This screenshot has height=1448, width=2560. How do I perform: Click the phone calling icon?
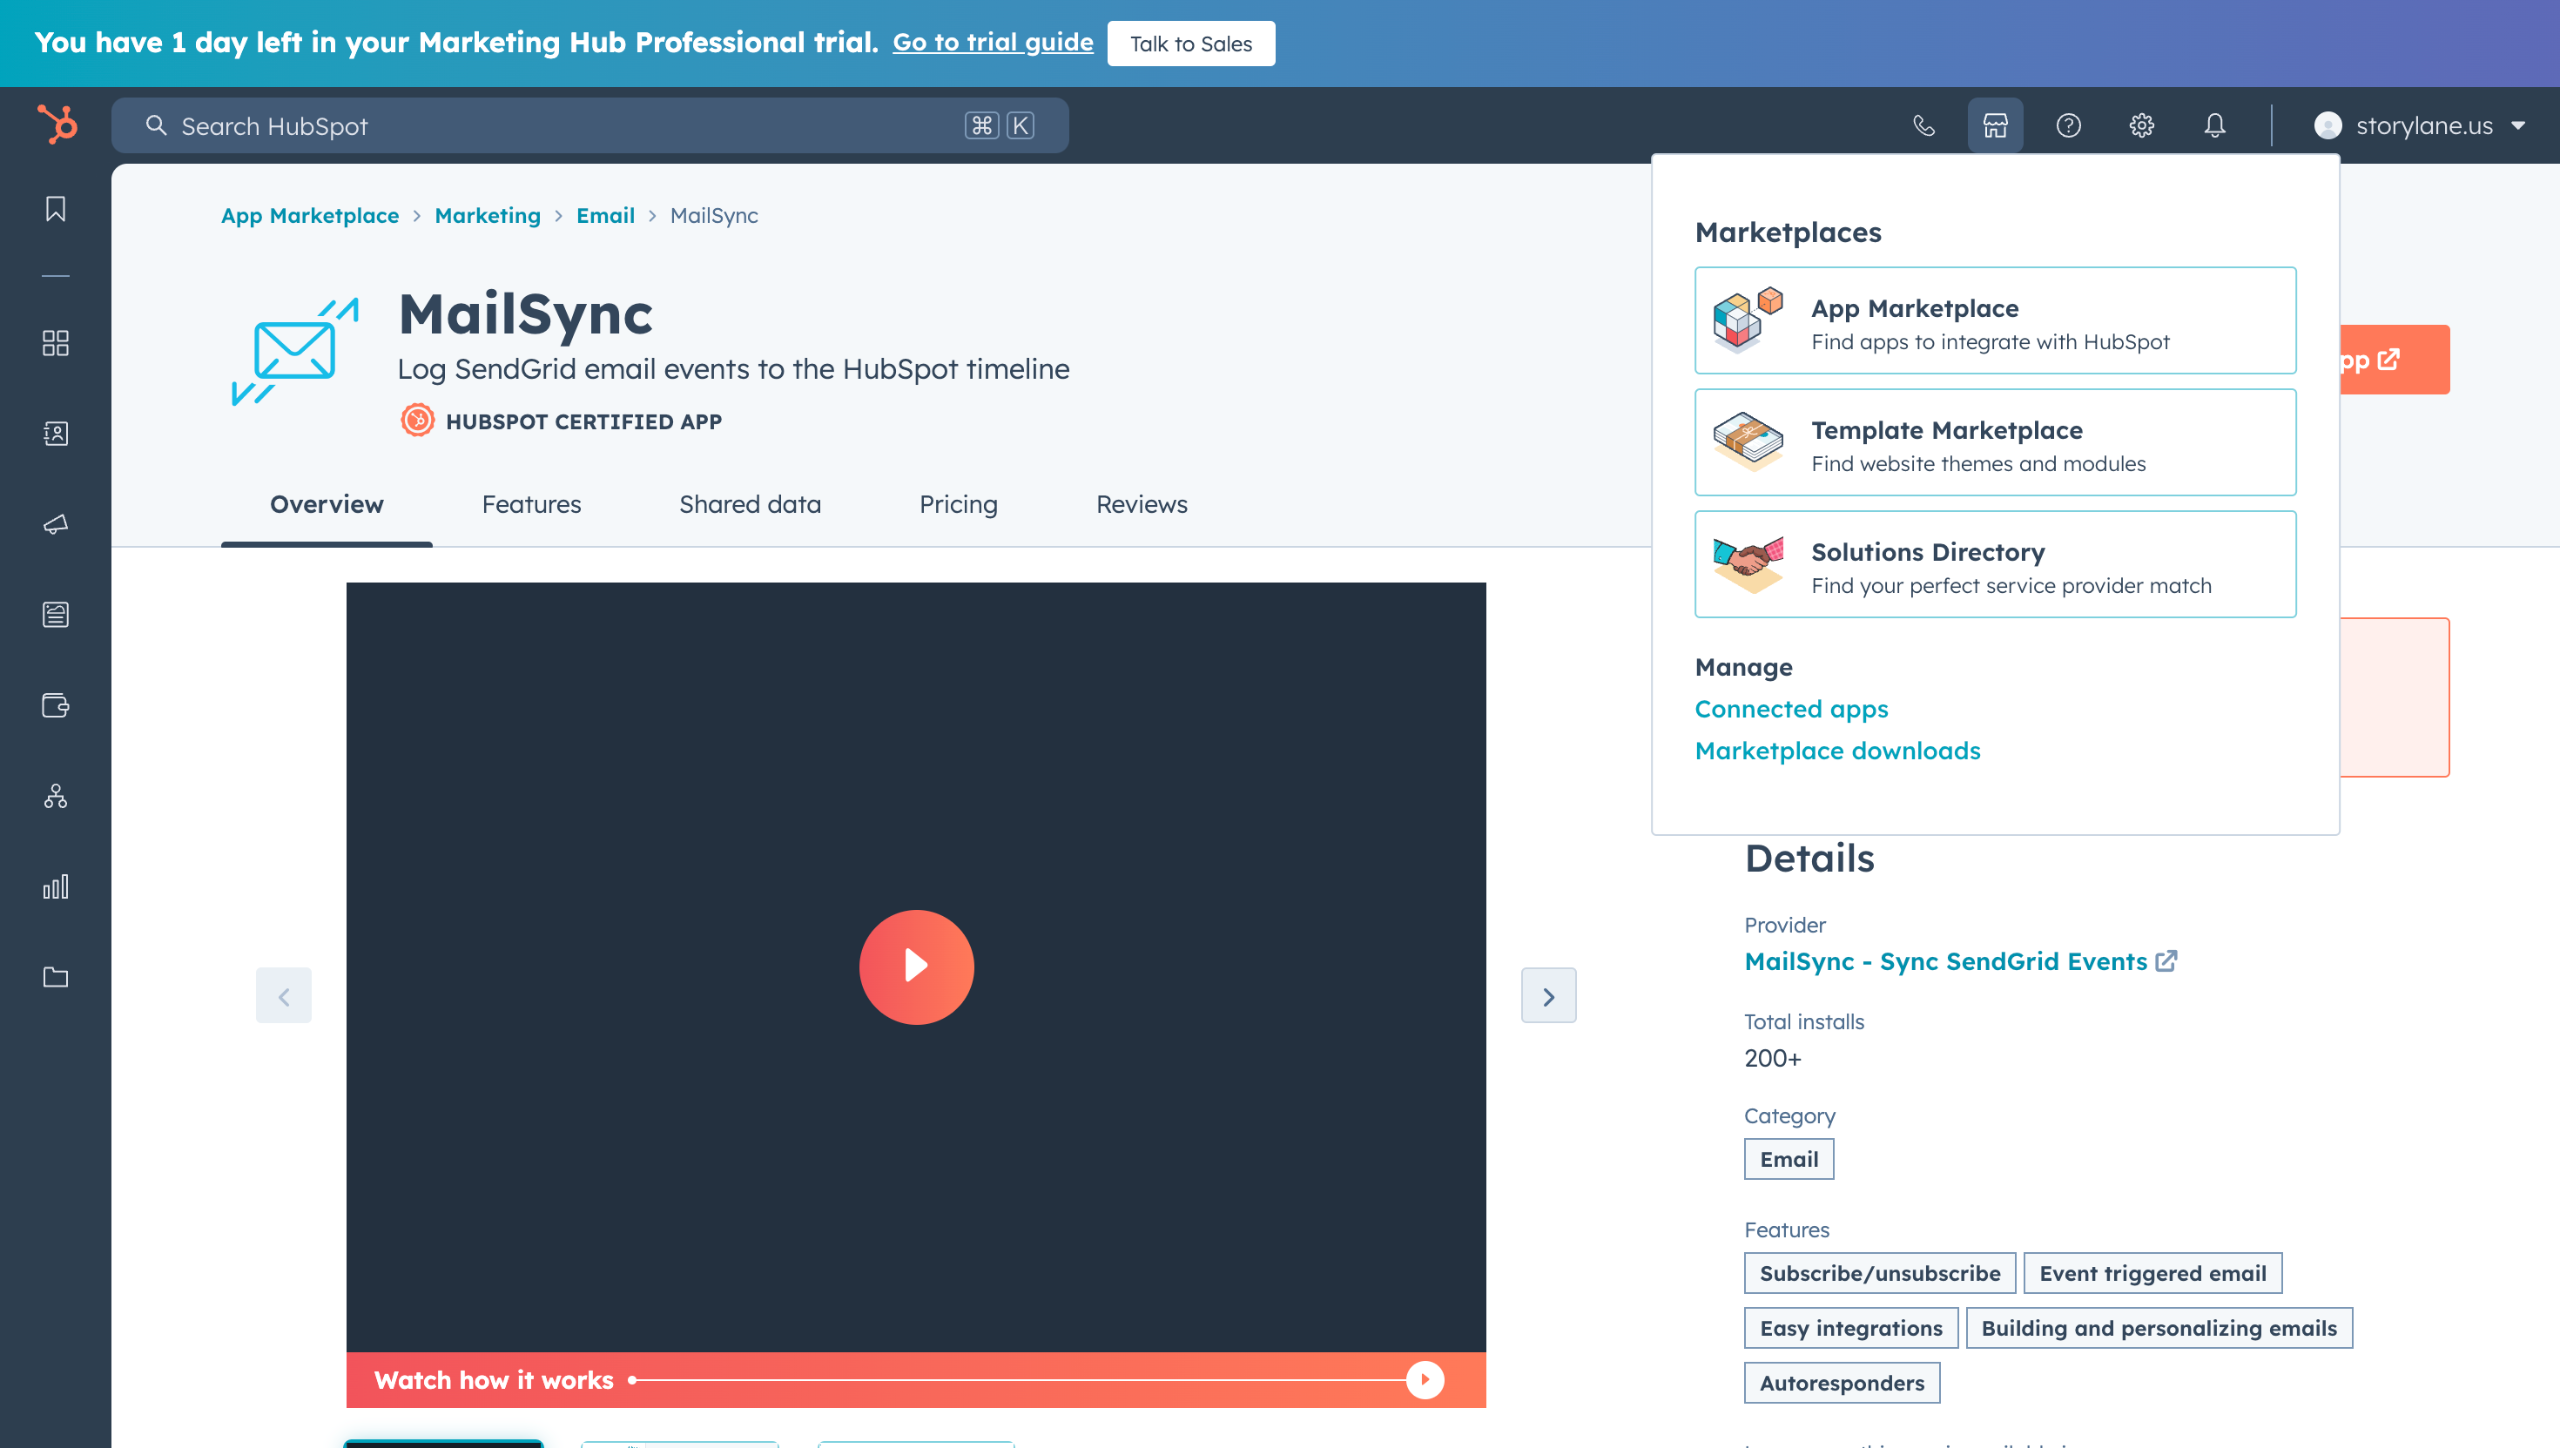[x=1923, y=125]
